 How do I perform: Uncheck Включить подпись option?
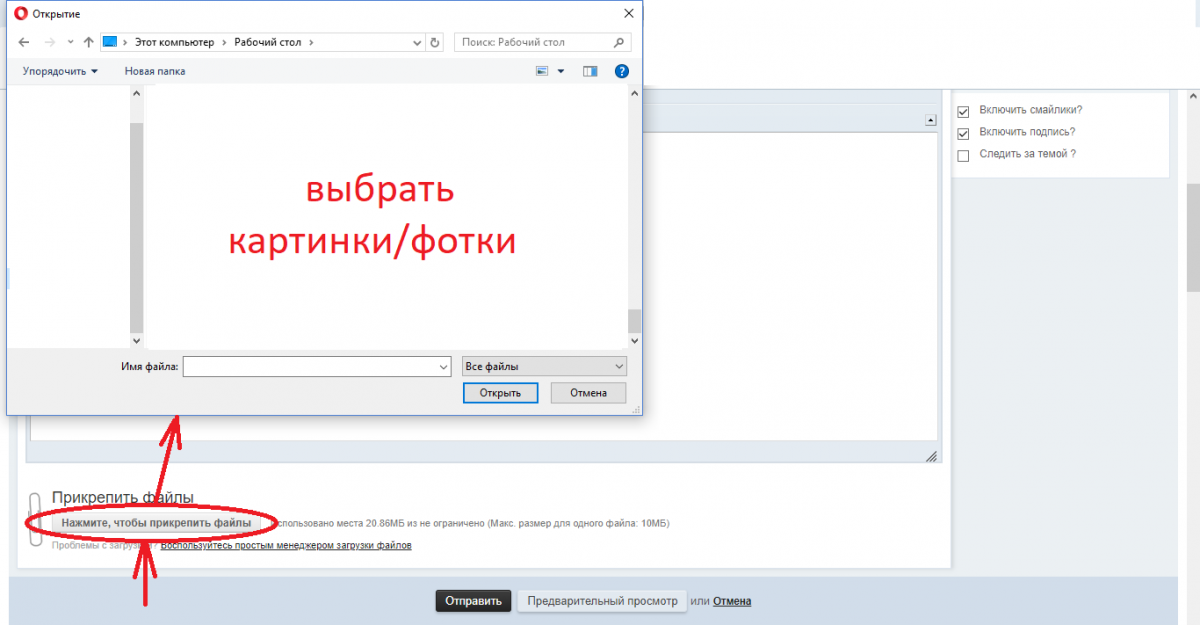[964, 133]
